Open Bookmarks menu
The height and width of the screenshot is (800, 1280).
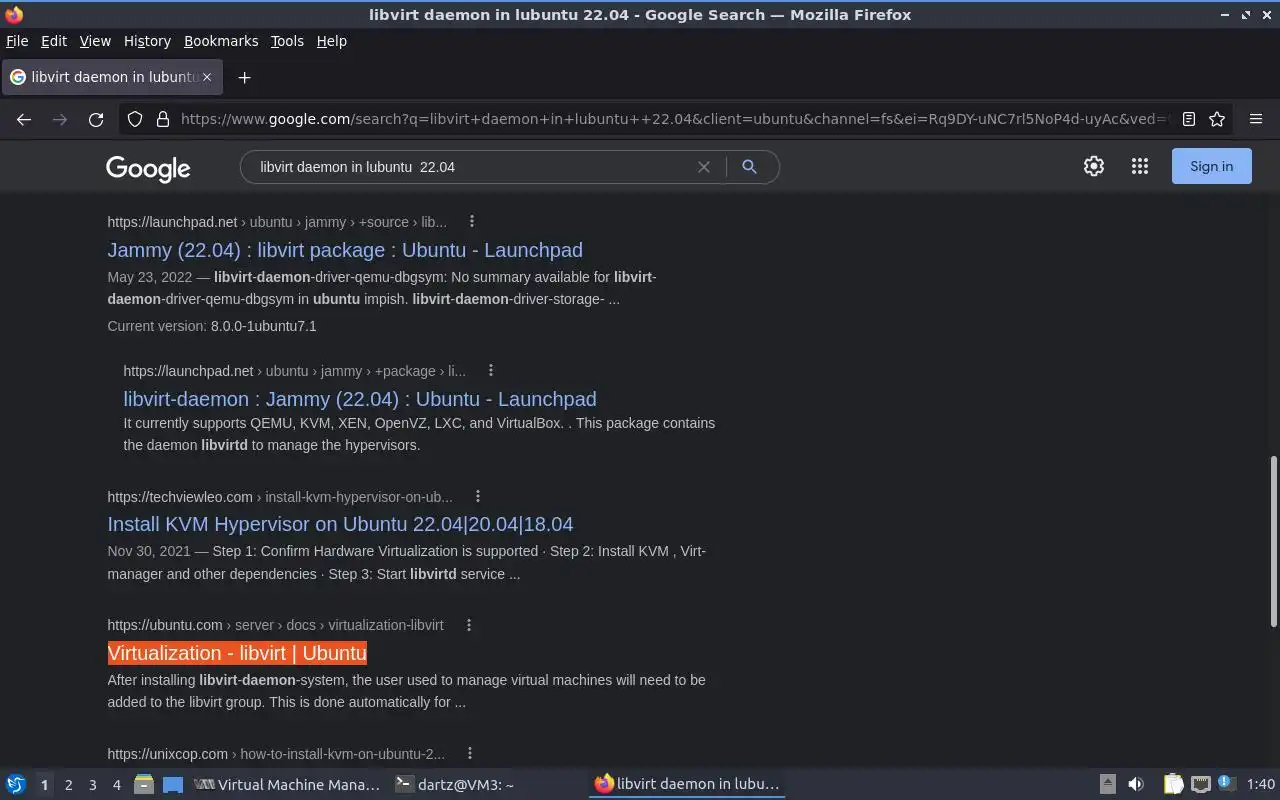pos(221,41)
